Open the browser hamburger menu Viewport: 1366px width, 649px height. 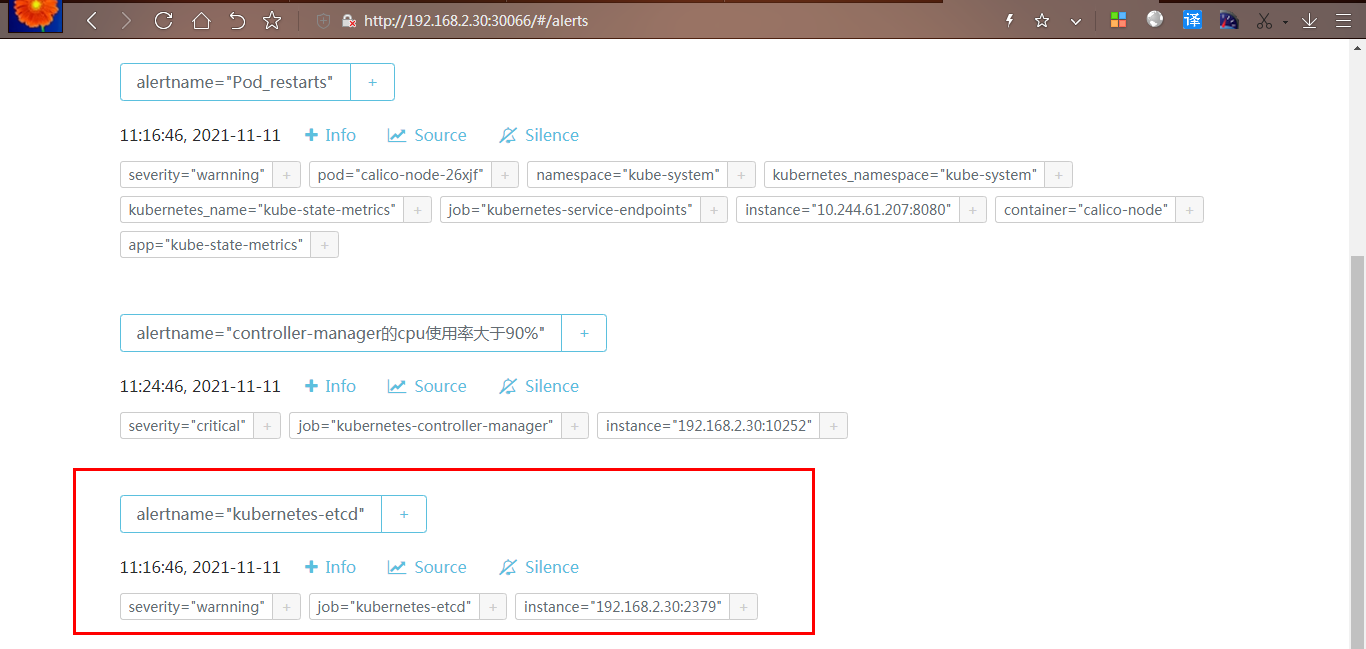pos(1342,20)
